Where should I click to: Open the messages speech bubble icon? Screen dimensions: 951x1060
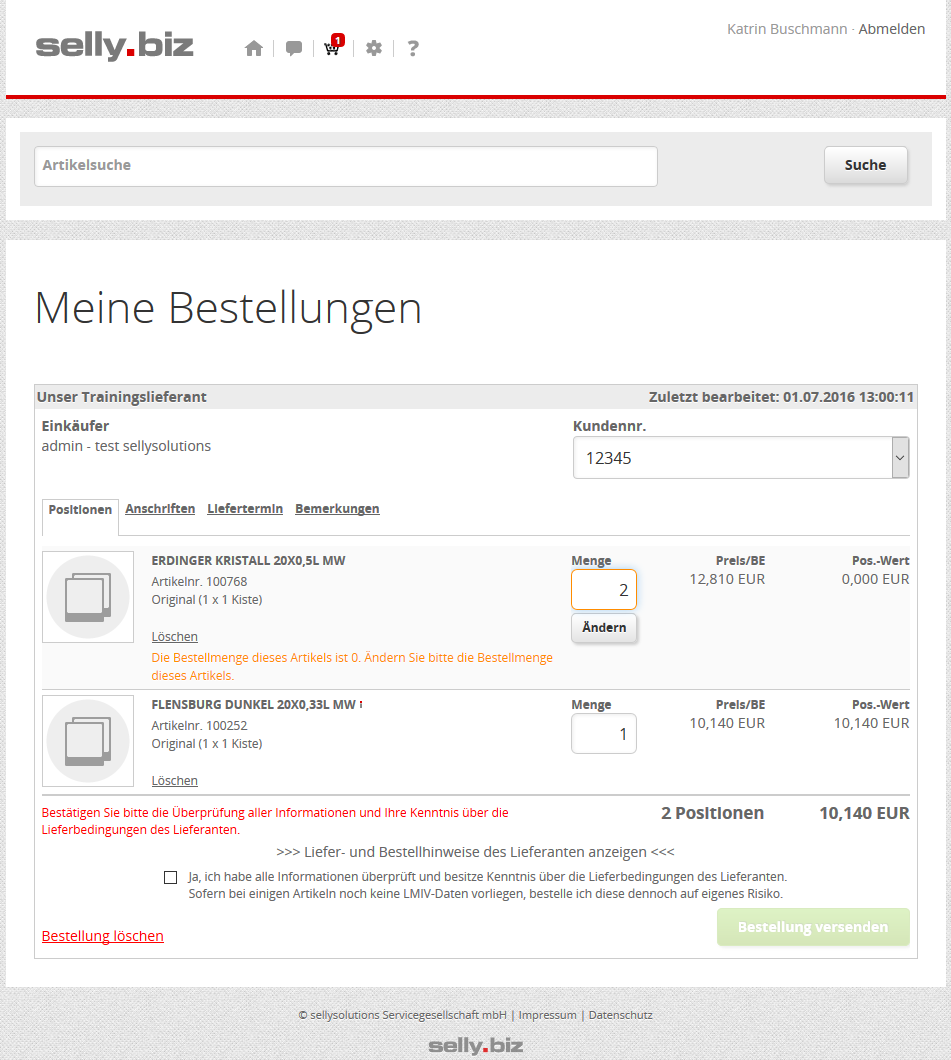(x=293, y=48)
